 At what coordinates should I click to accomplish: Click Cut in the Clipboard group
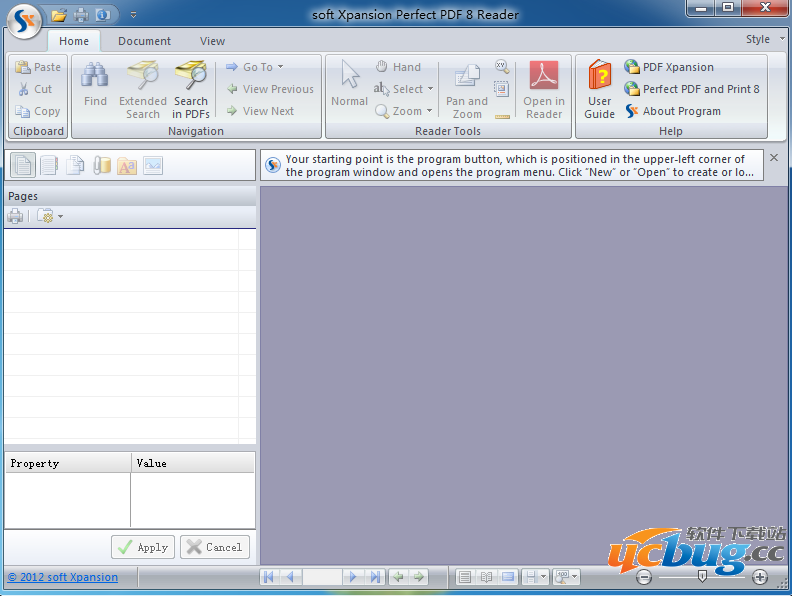click(35, 89)
